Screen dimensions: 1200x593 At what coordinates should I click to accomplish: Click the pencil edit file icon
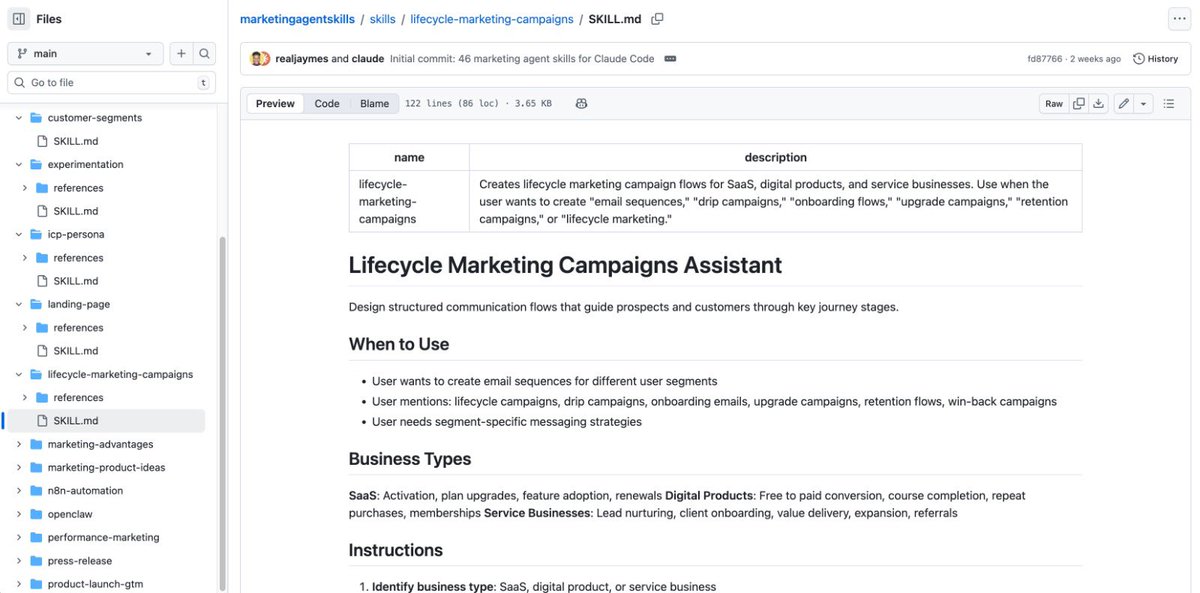coord(1124,103)
